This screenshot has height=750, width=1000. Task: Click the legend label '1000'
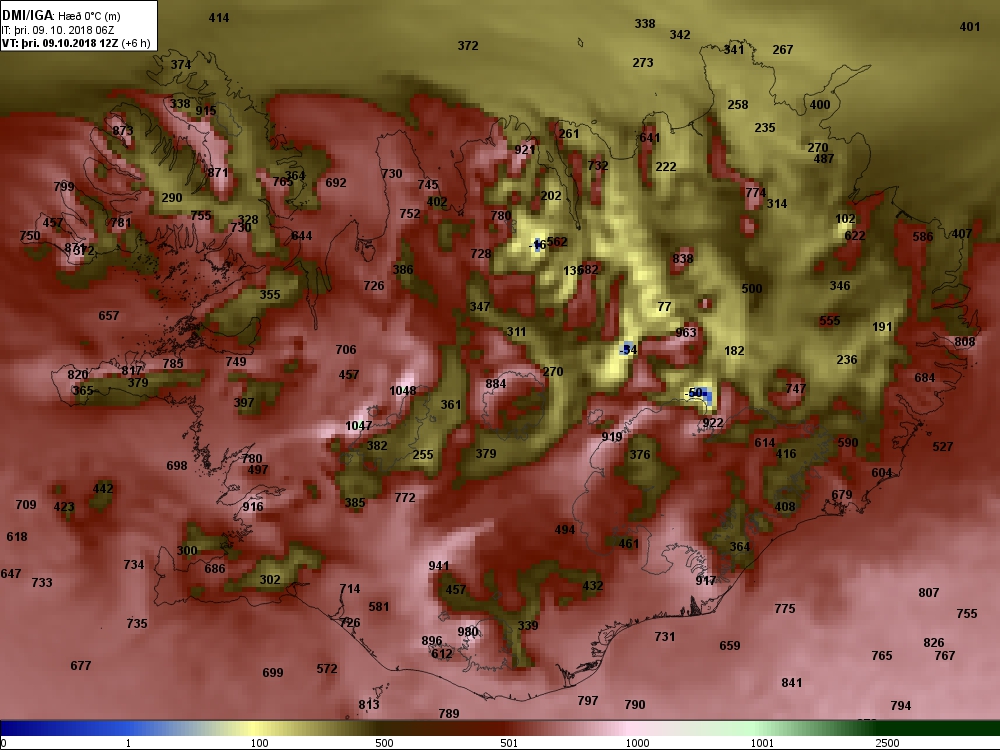(x=637, y=743)
